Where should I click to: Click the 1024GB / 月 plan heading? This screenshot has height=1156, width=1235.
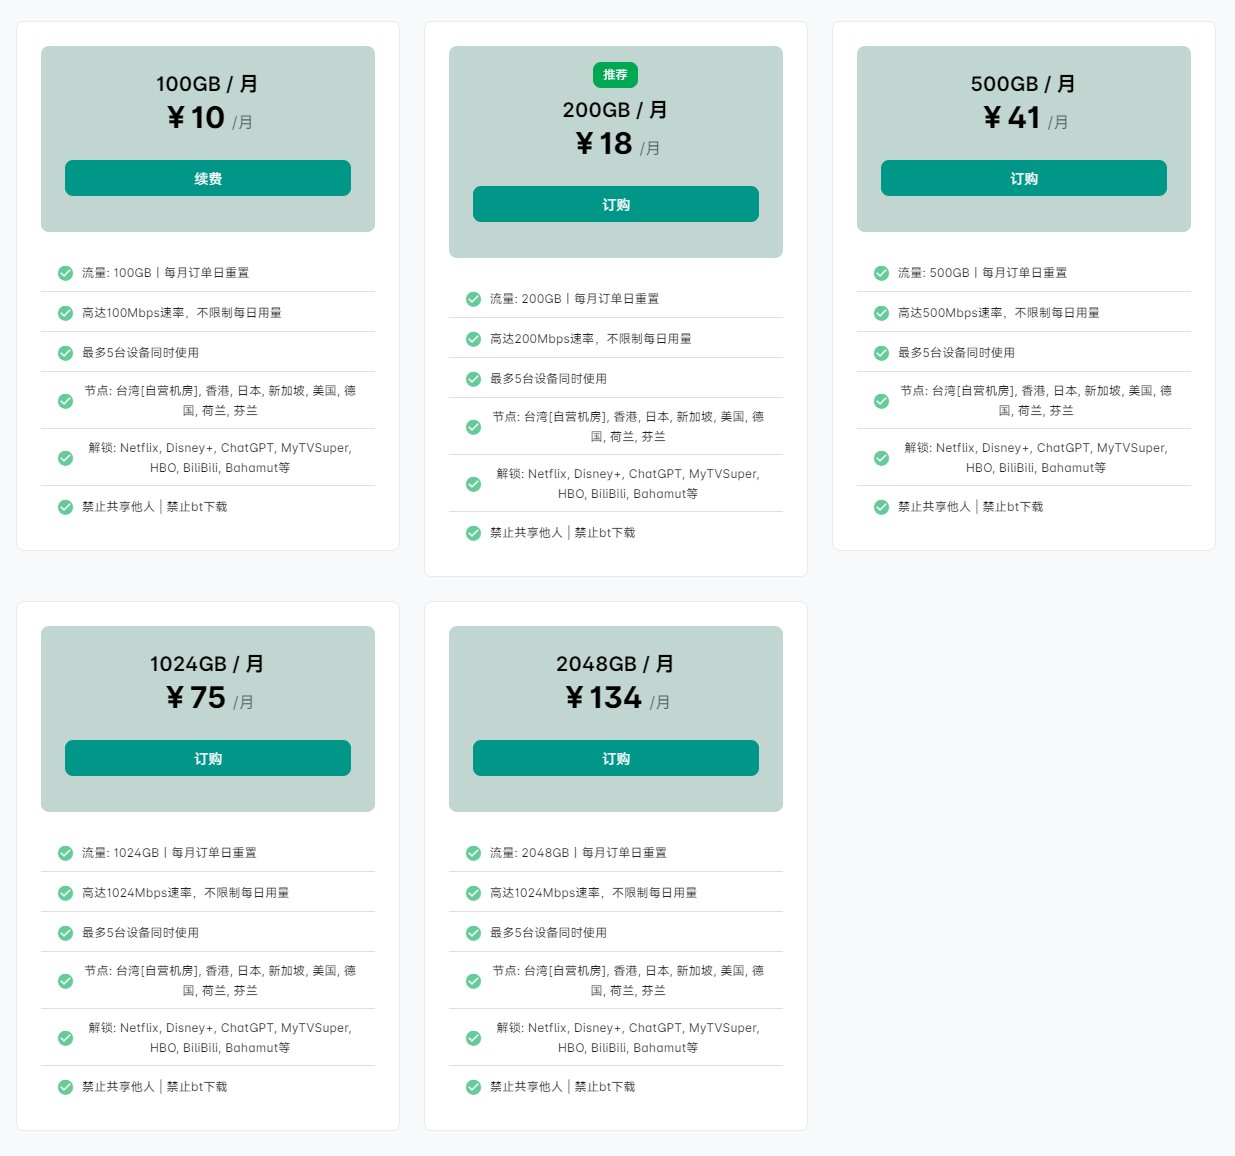point(207,664)
